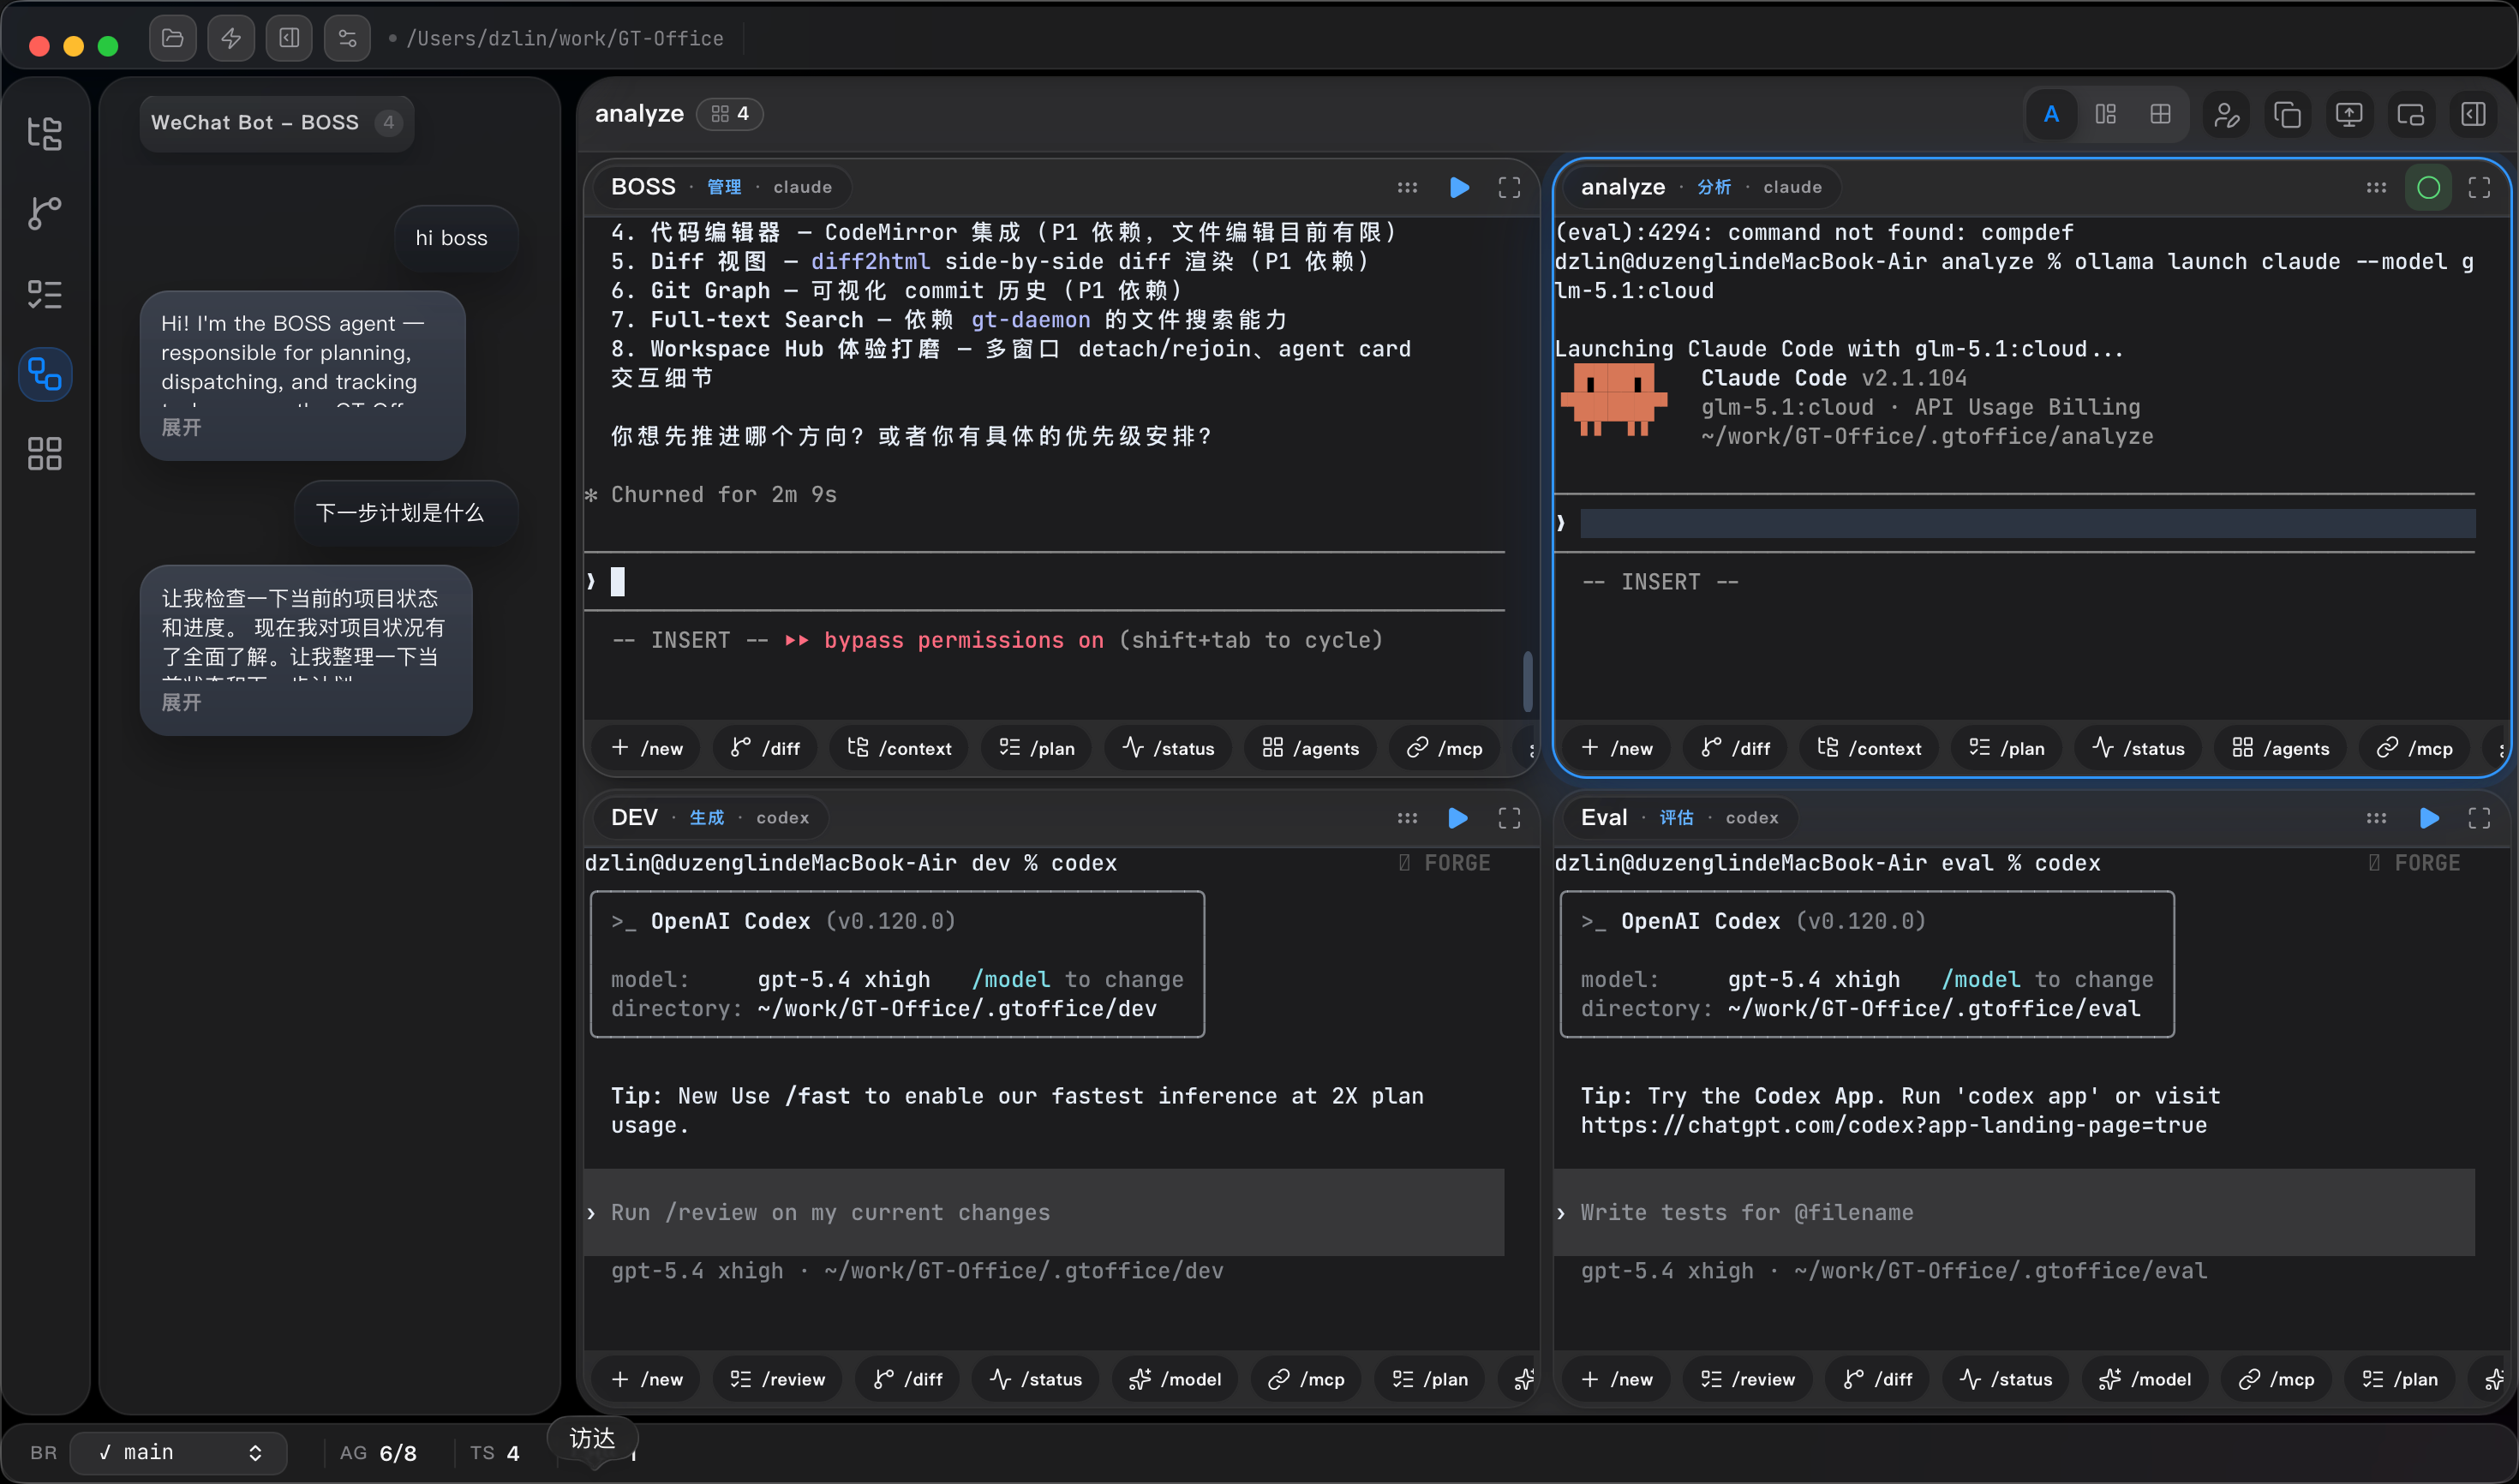Viewport: 2519px width, 1484px height.
Task: Click the analyze pane prompt input field
Action: [2026, 523]
